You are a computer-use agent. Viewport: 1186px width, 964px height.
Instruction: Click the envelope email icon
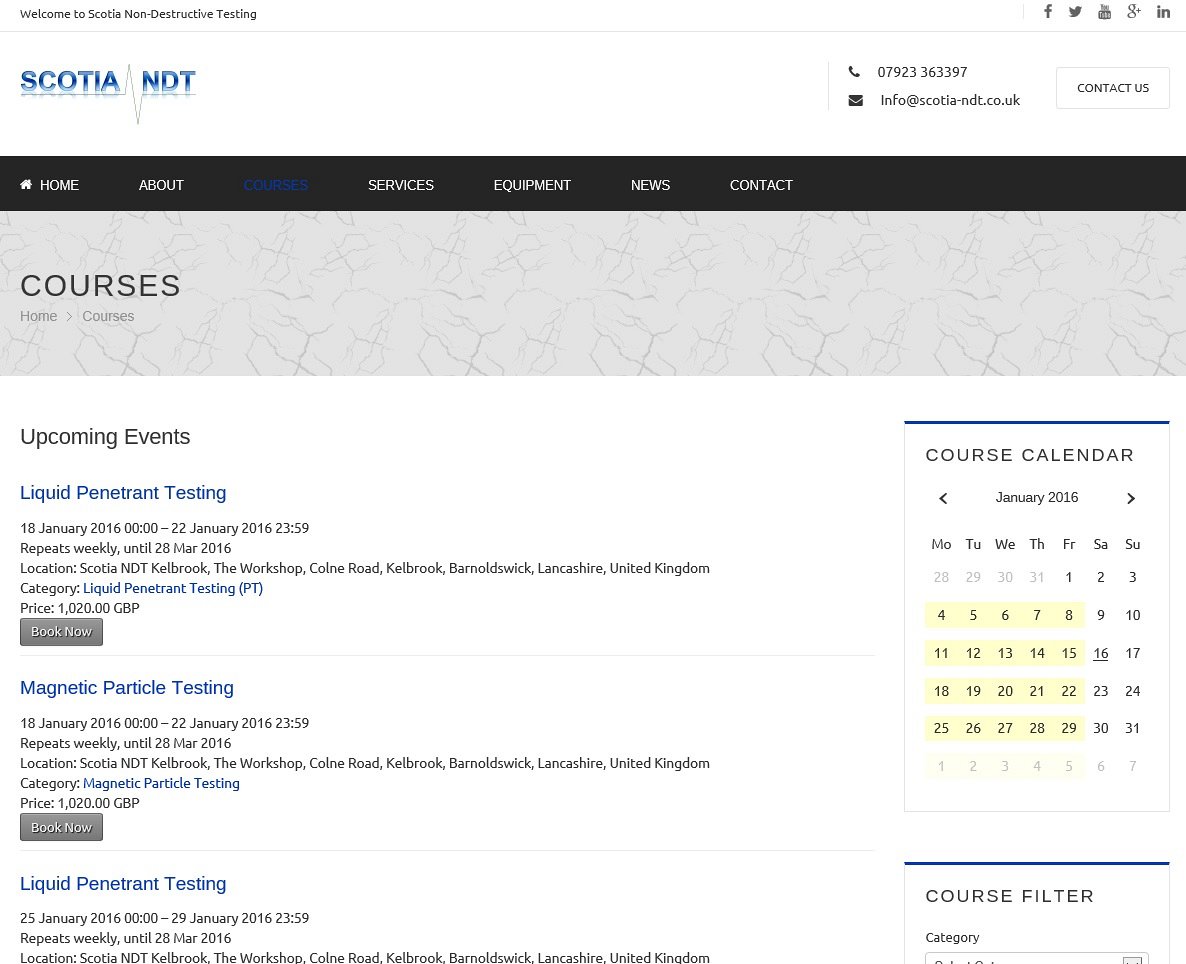coord(855,100)
